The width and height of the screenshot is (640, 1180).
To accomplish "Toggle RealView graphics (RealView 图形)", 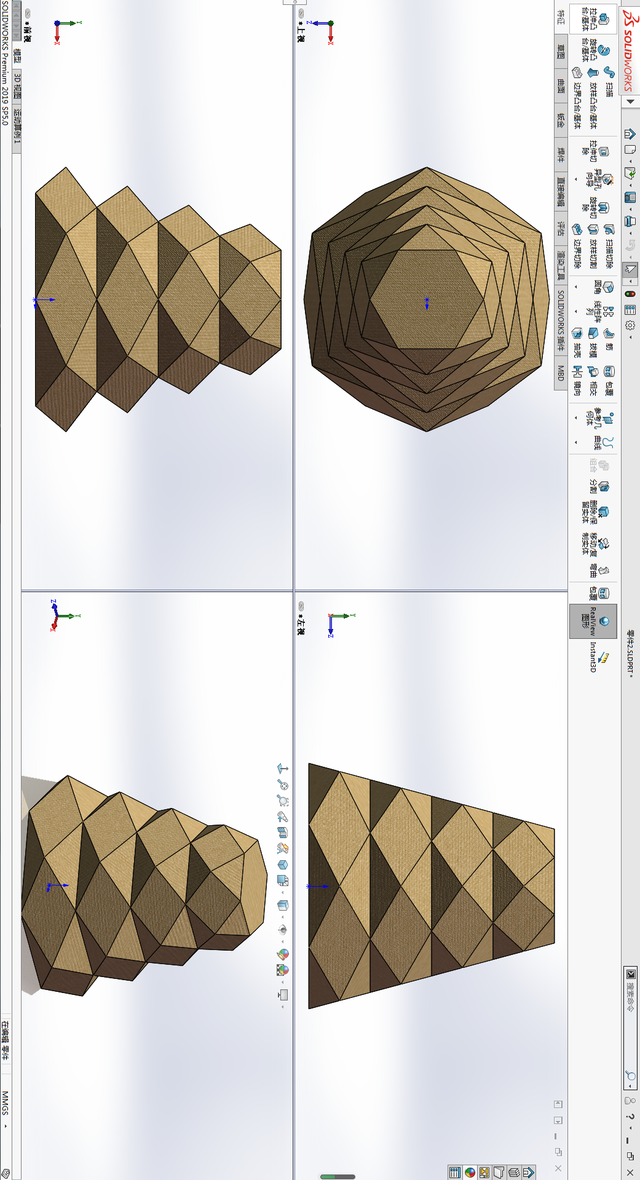I will 593,622.
